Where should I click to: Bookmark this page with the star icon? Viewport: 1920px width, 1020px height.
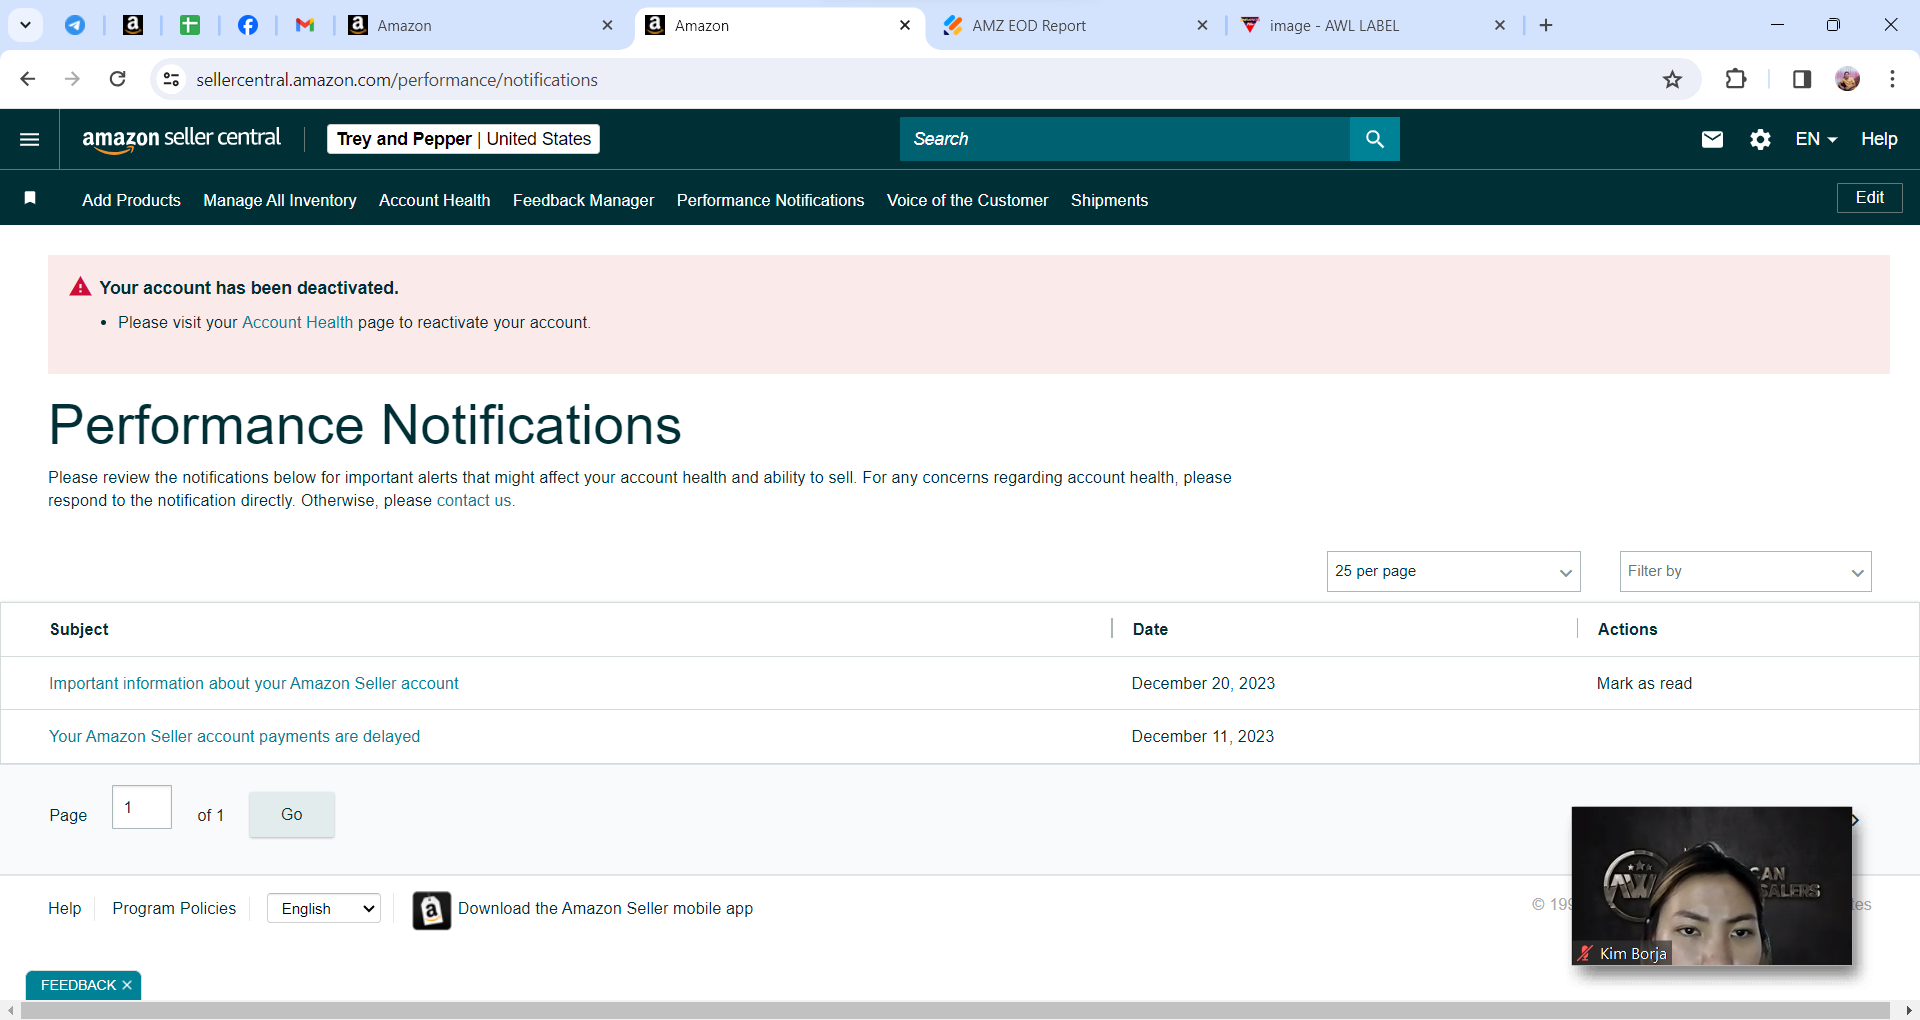(x=1672, y=79)
